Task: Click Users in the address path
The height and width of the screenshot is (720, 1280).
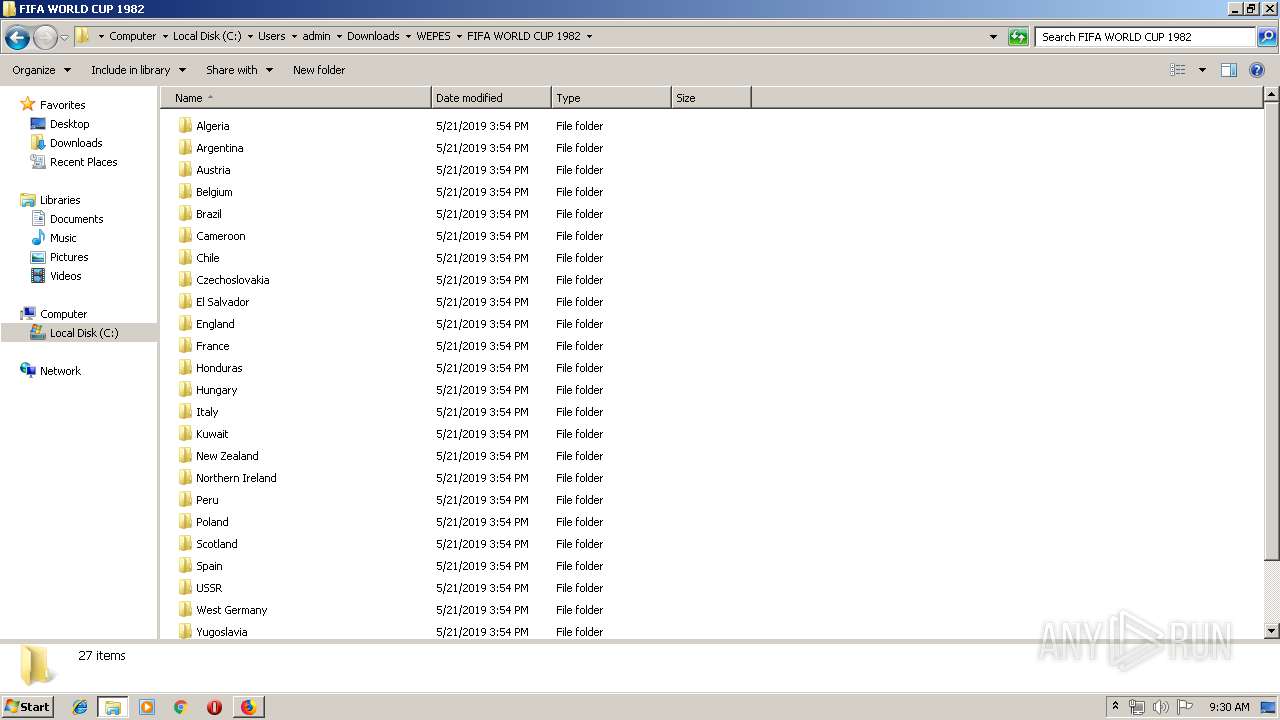Action: pos(271,36)
